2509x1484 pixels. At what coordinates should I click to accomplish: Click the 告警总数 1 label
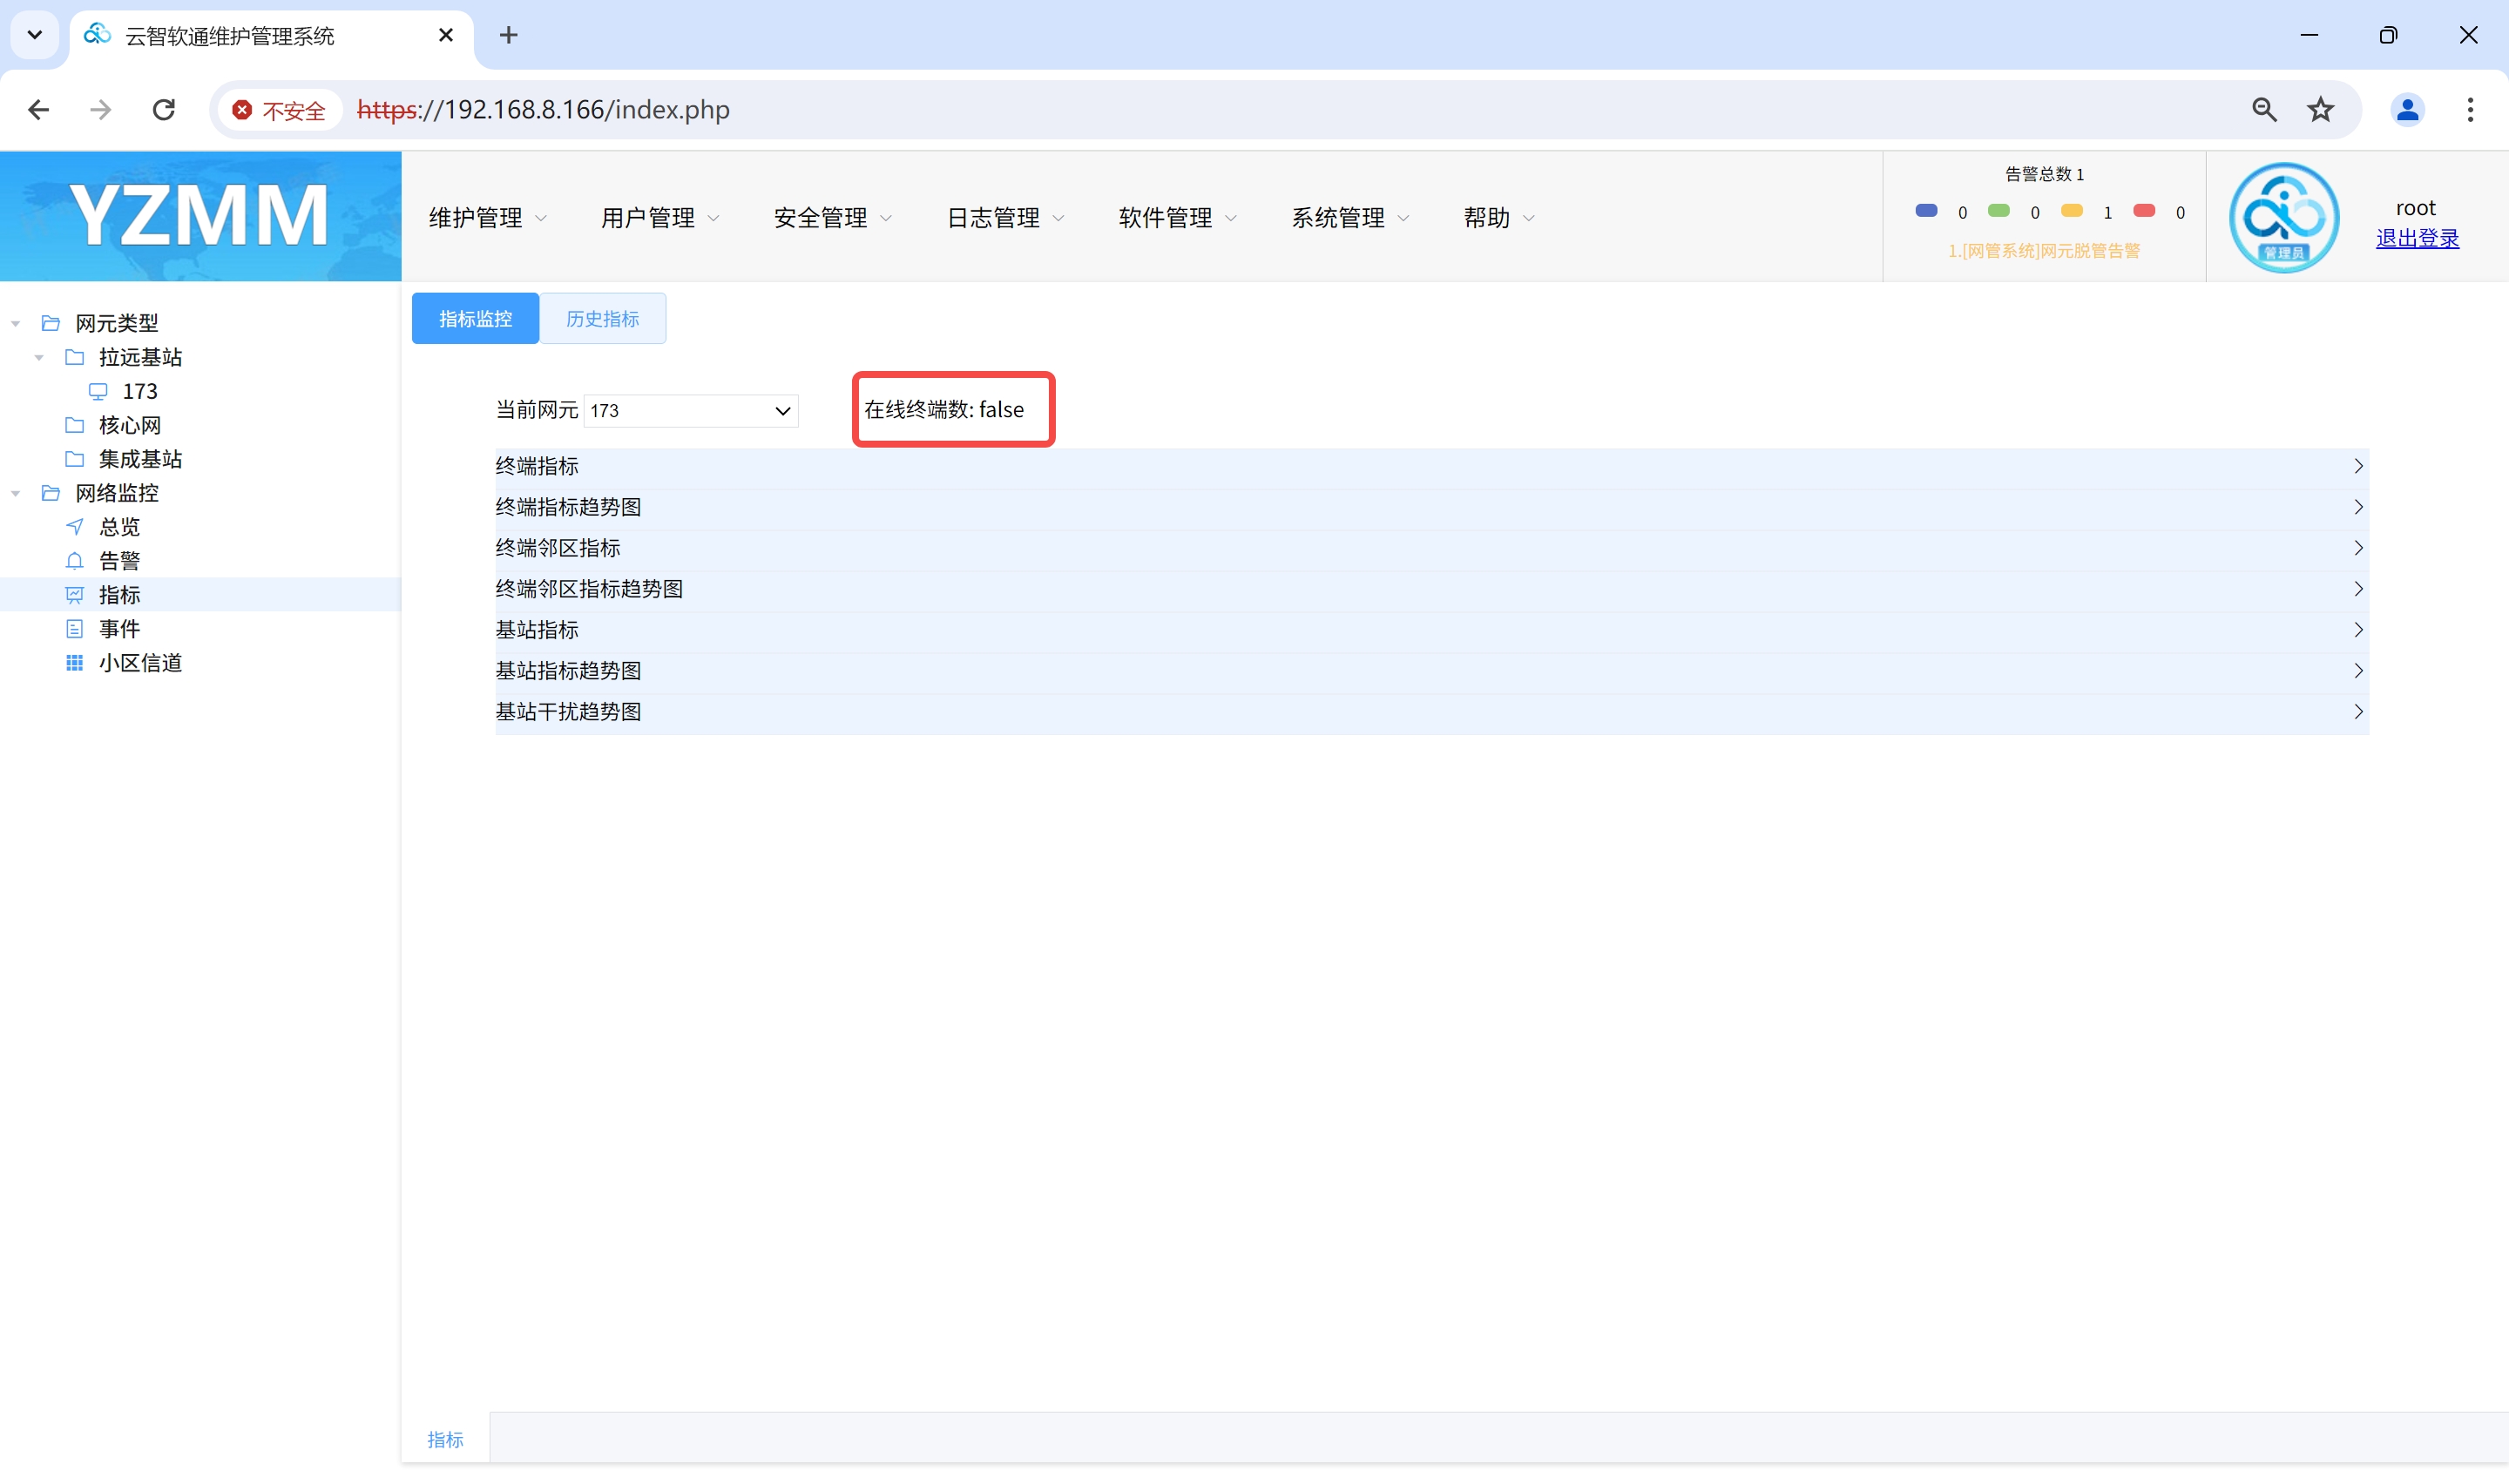pyautogui.click(x=2044, y=174)
